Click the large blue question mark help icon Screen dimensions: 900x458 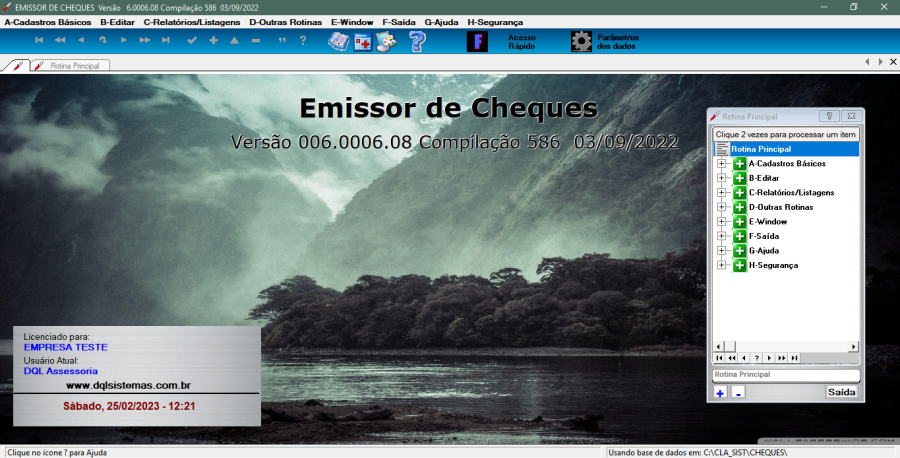417,41
